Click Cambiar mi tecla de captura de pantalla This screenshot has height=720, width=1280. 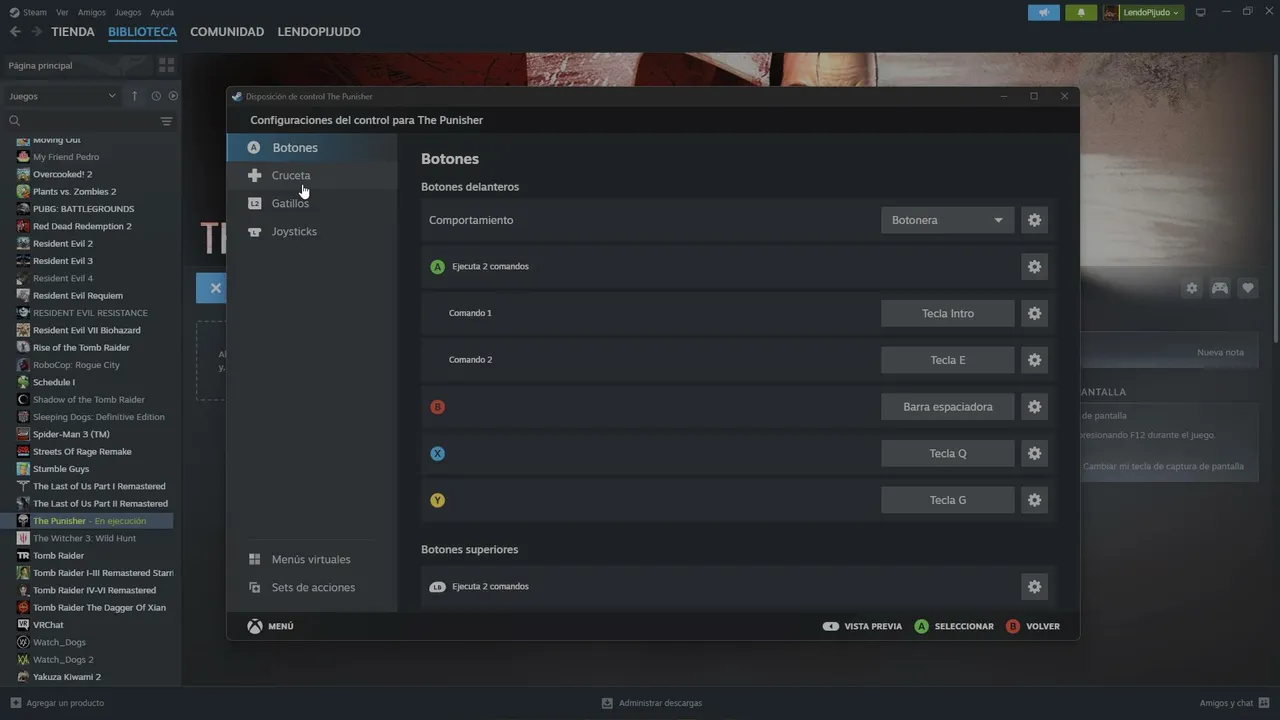(x=1163, y=466)
